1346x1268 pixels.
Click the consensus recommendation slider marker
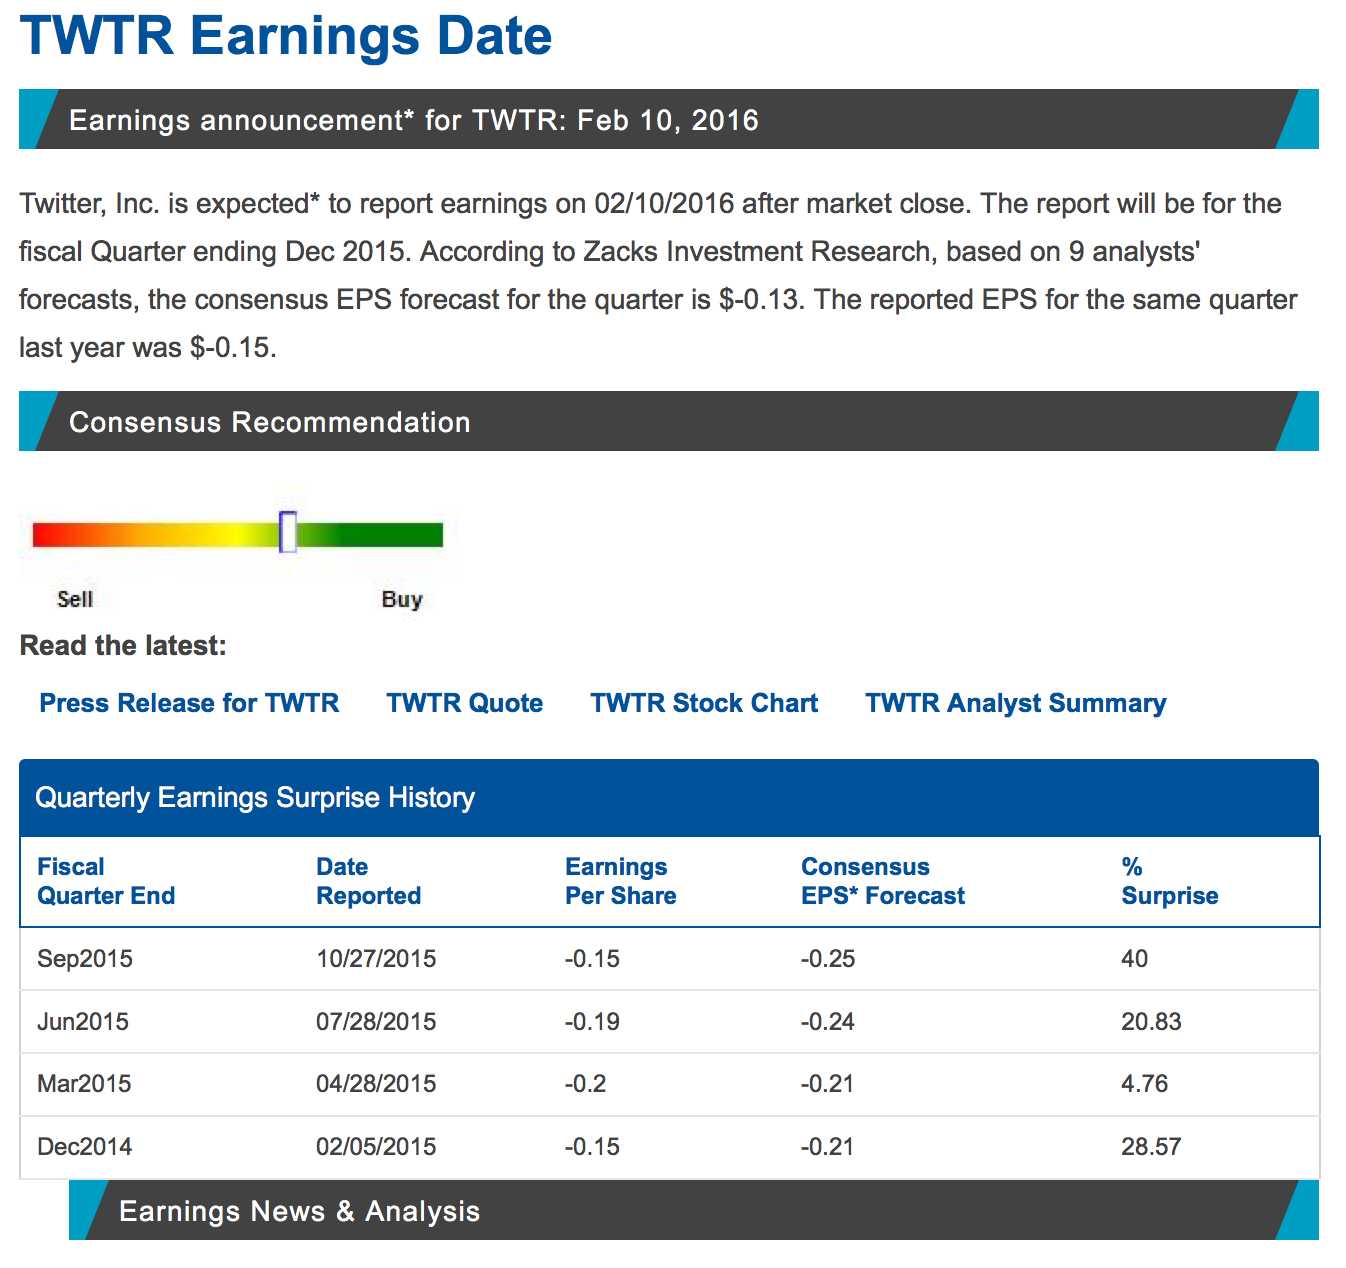coord(288,532)
